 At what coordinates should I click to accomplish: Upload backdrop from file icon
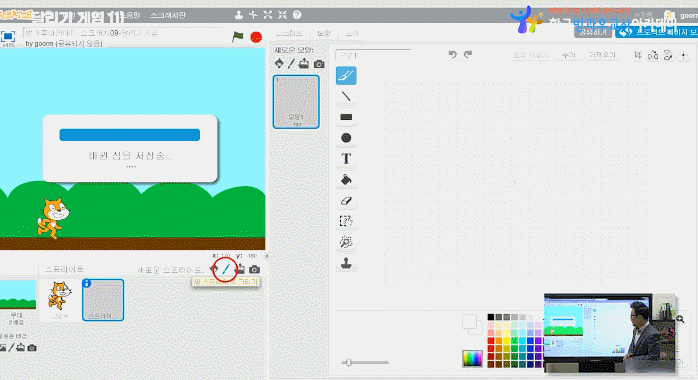[x=20, y=348]
